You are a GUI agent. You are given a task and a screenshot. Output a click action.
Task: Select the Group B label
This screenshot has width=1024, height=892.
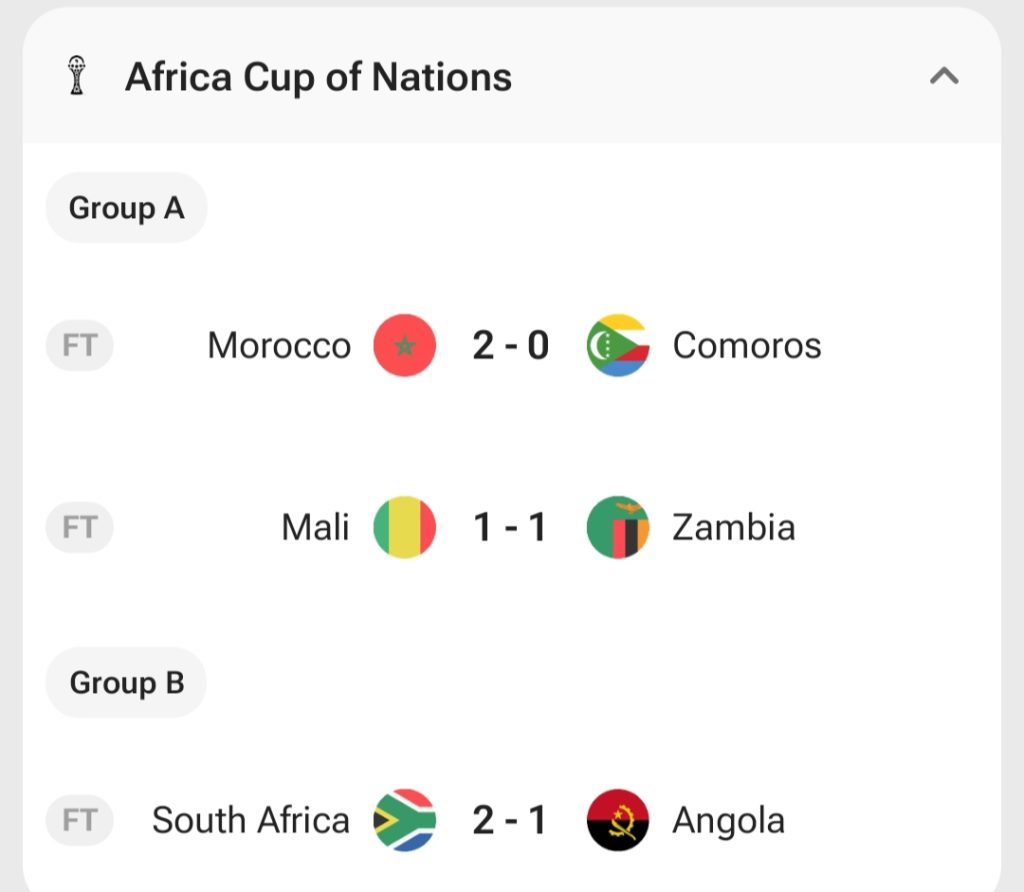tap(126, 683)
